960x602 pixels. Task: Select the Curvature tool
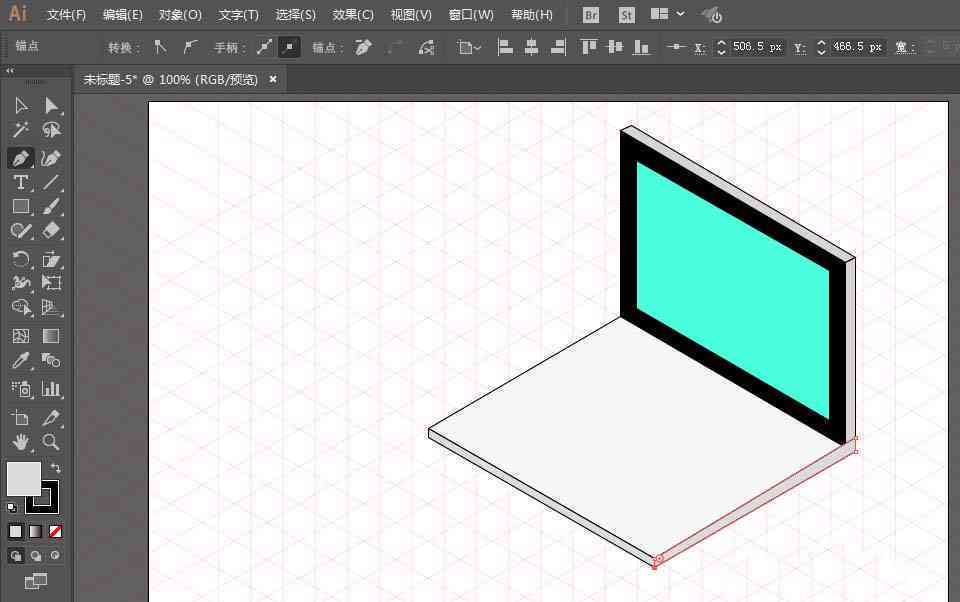[x=51, y=158]
